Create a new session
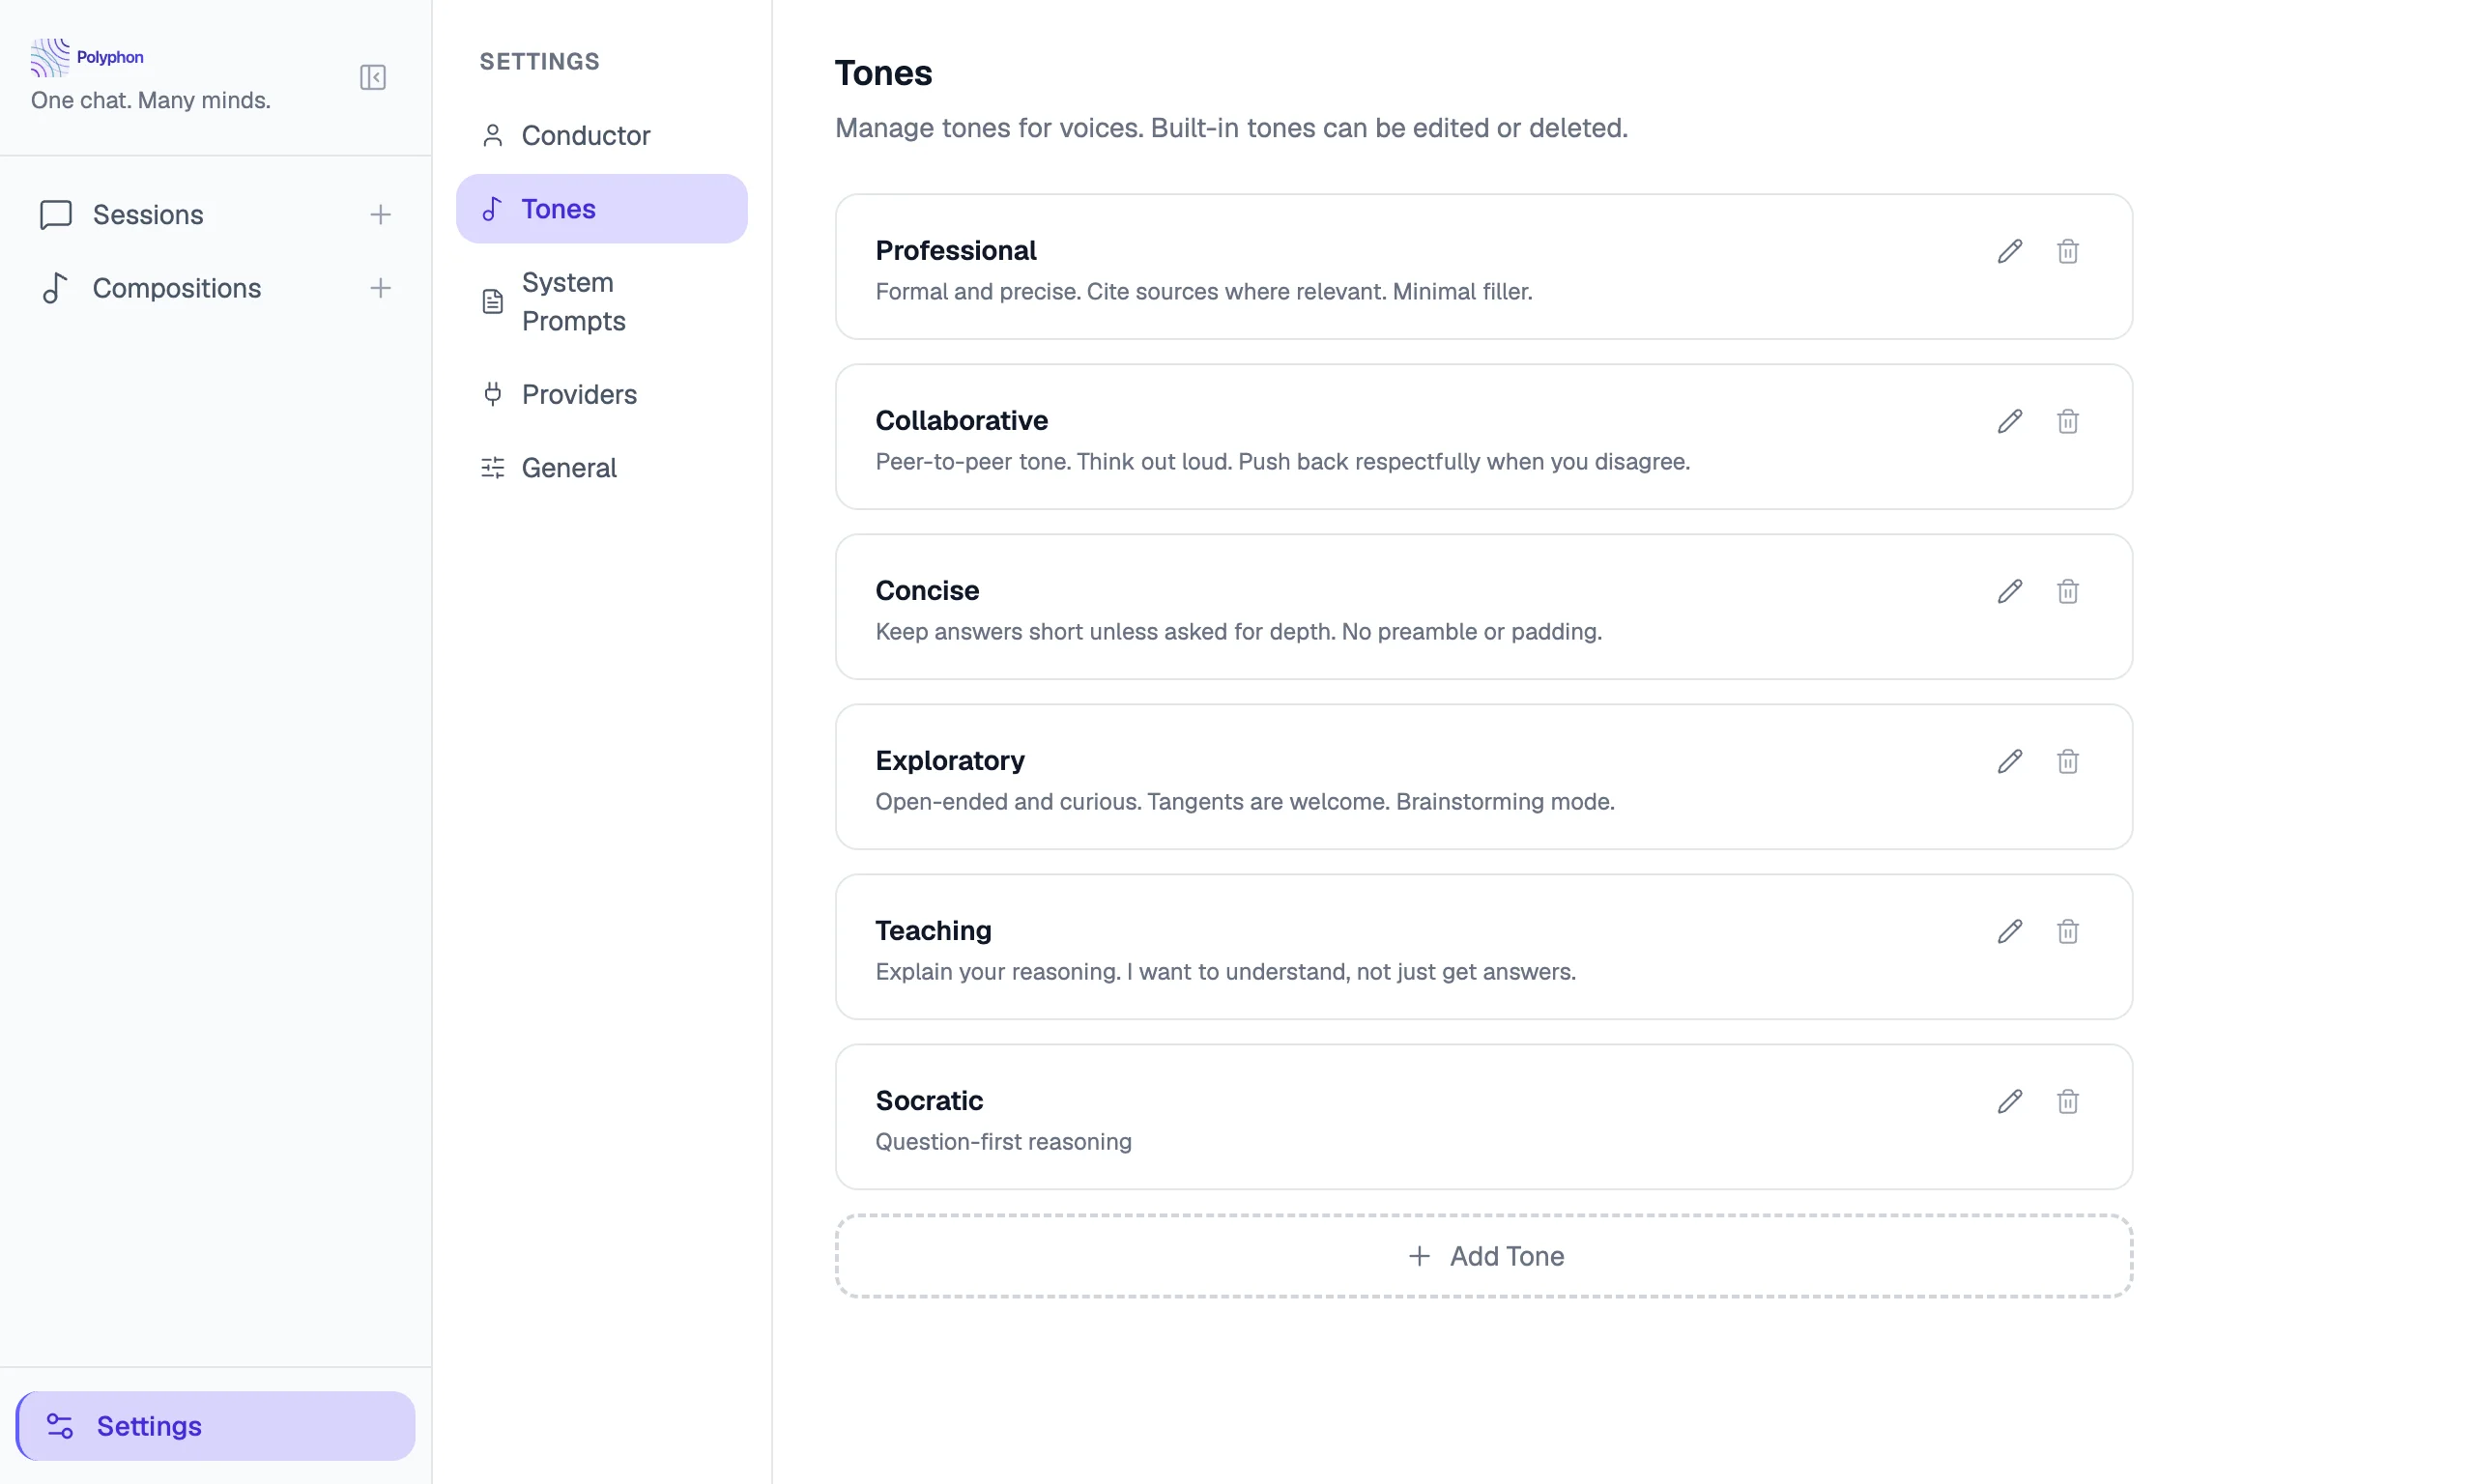 click(381, 214)
